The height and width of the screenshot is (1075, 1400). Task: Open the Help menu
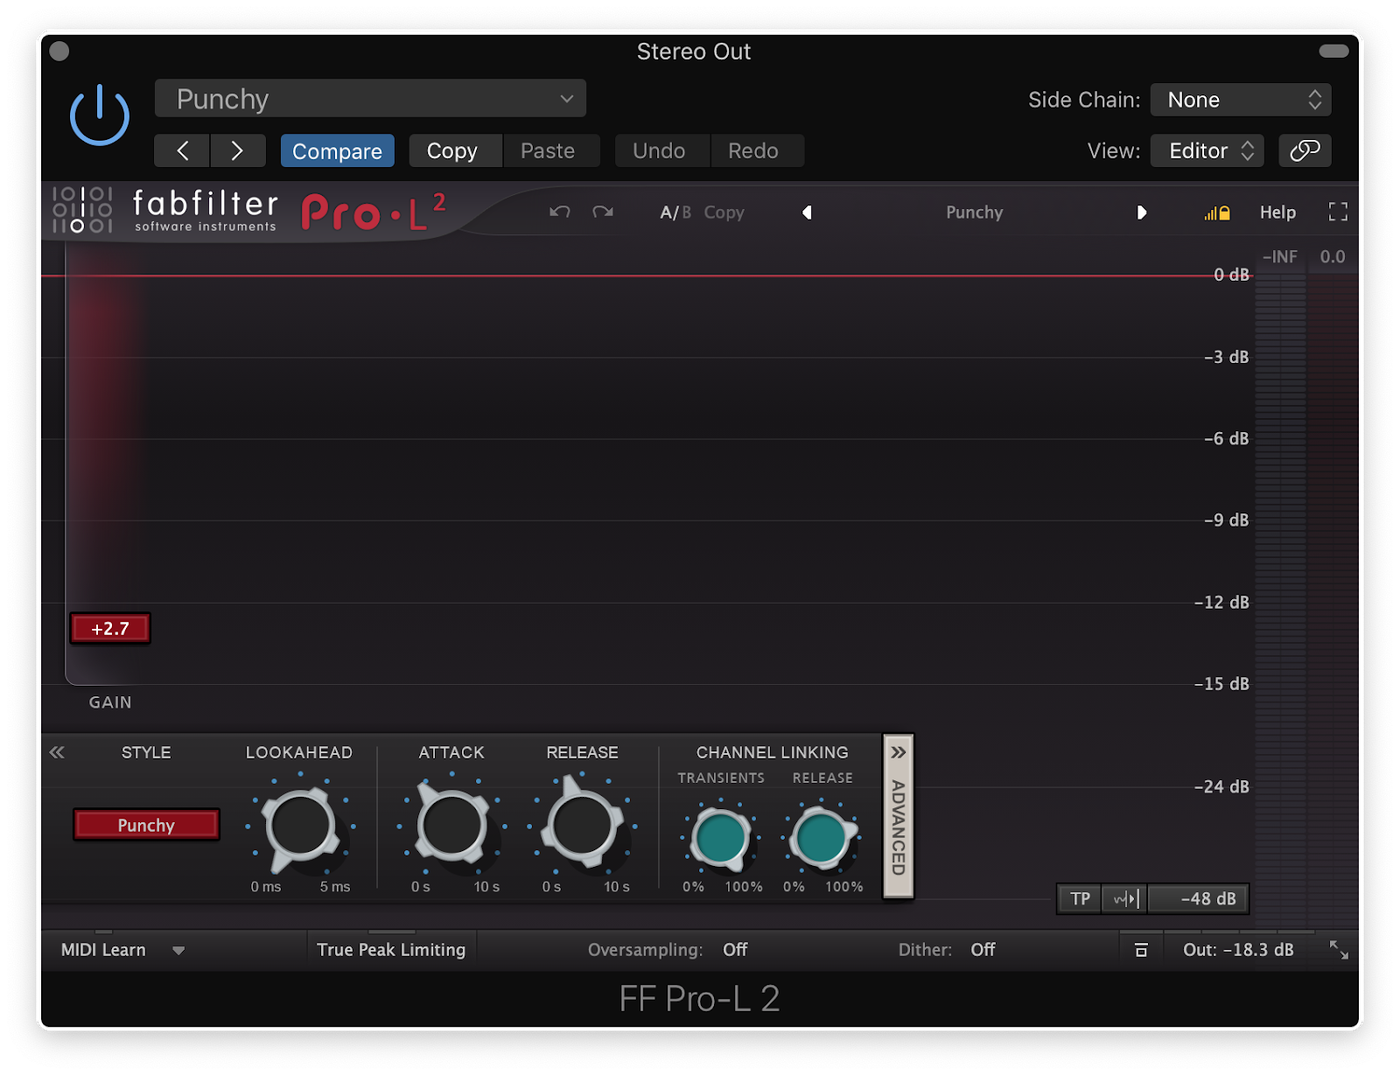point(1278,212)
